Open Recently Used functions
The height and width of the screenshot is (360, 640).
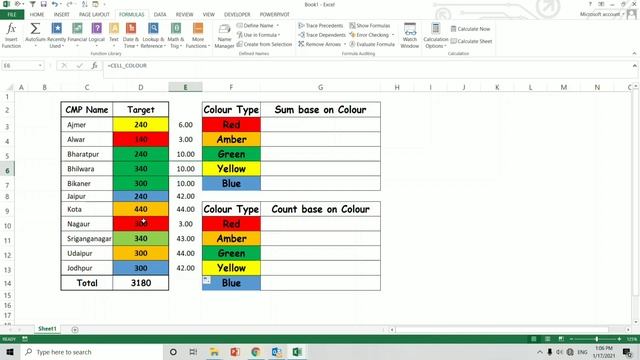pyautogui.click(x=56, y=36)
